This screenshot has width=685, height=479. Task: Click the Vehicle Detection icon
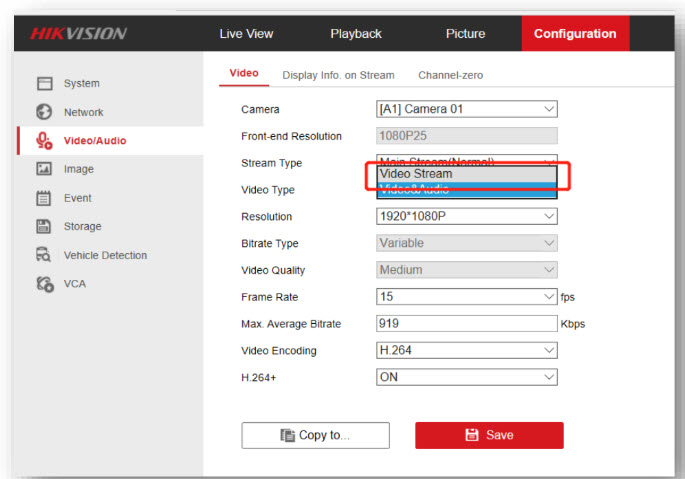[44, 255]
